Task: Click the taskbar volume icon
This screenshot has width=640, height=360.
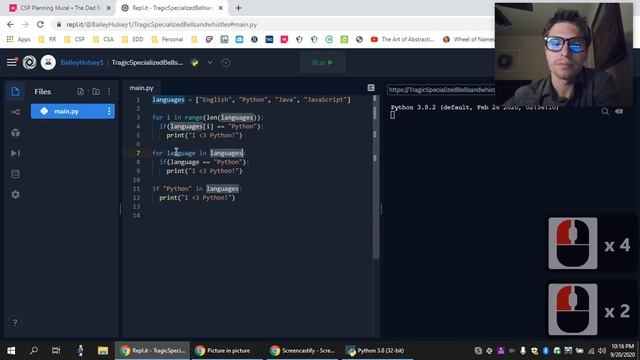Action: point(601,351)
